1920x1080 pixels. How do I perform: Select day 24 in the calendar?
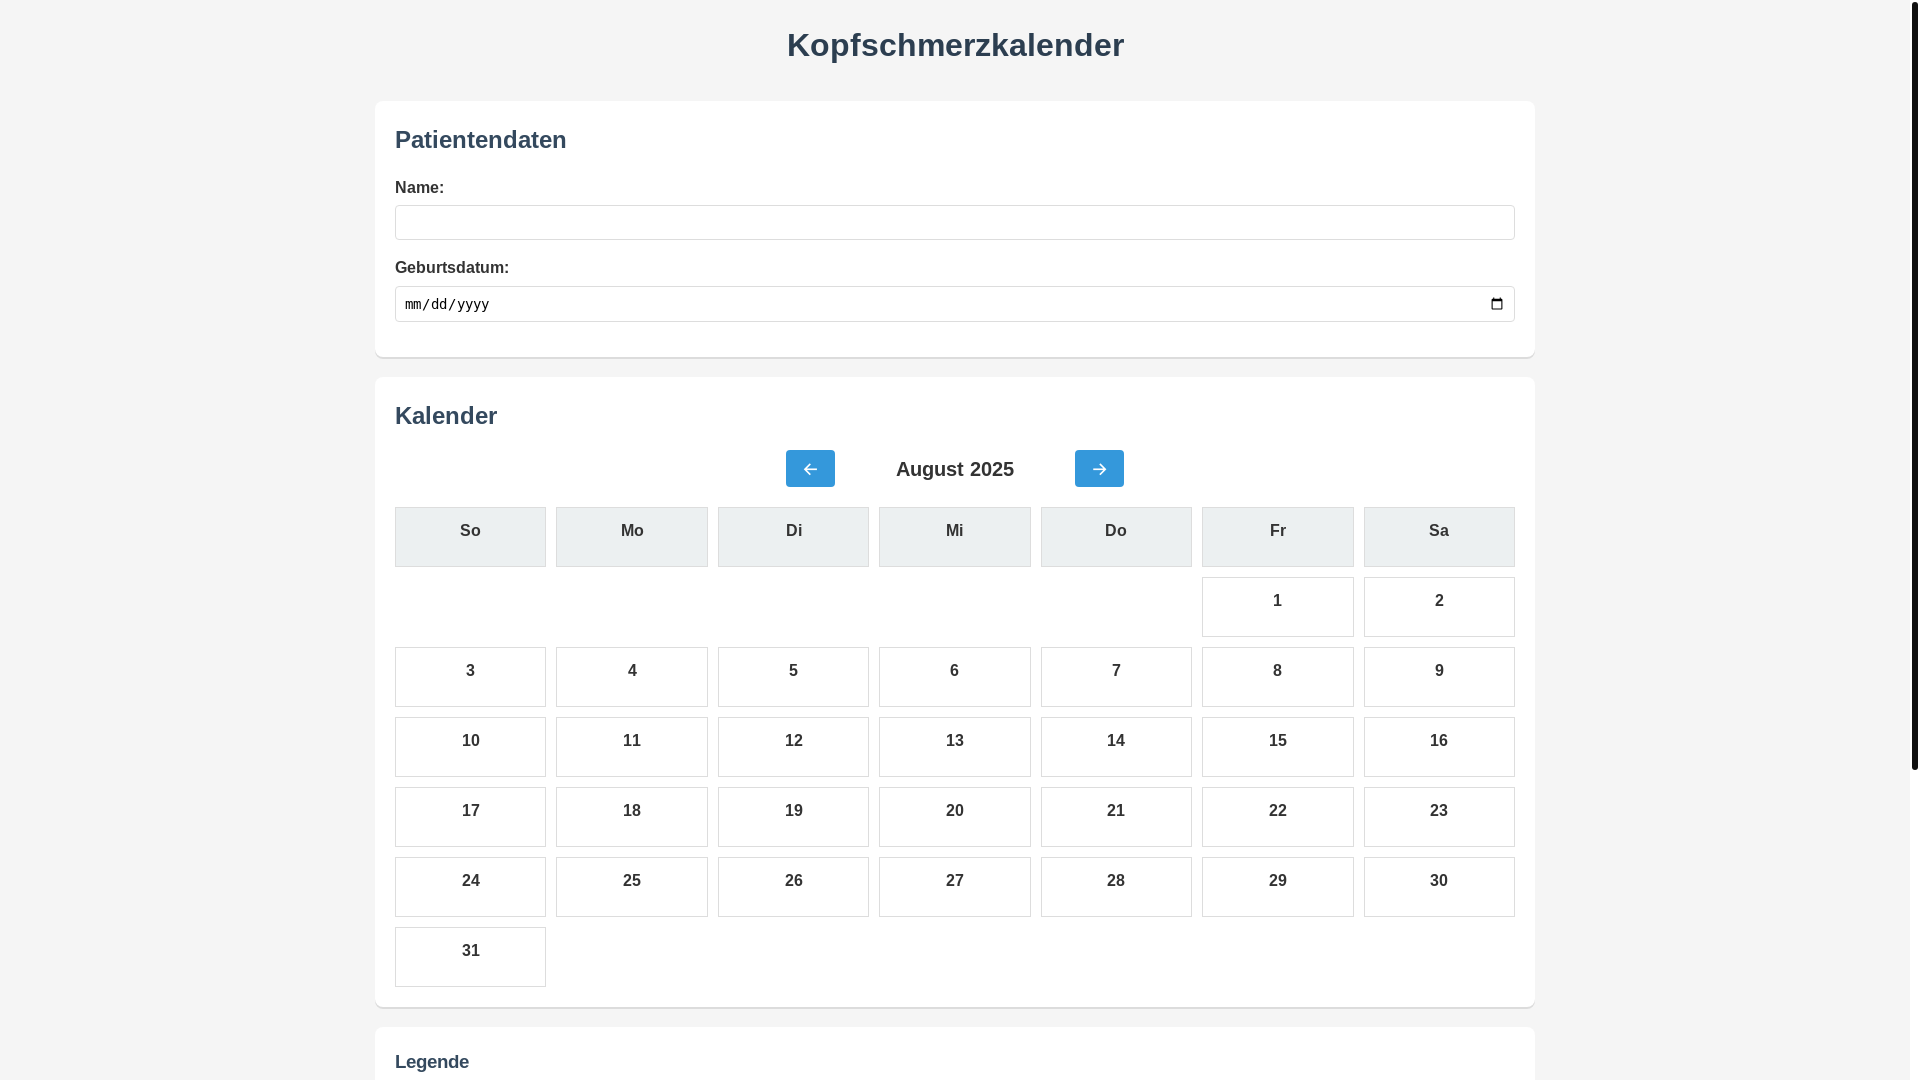click(470, 887)
